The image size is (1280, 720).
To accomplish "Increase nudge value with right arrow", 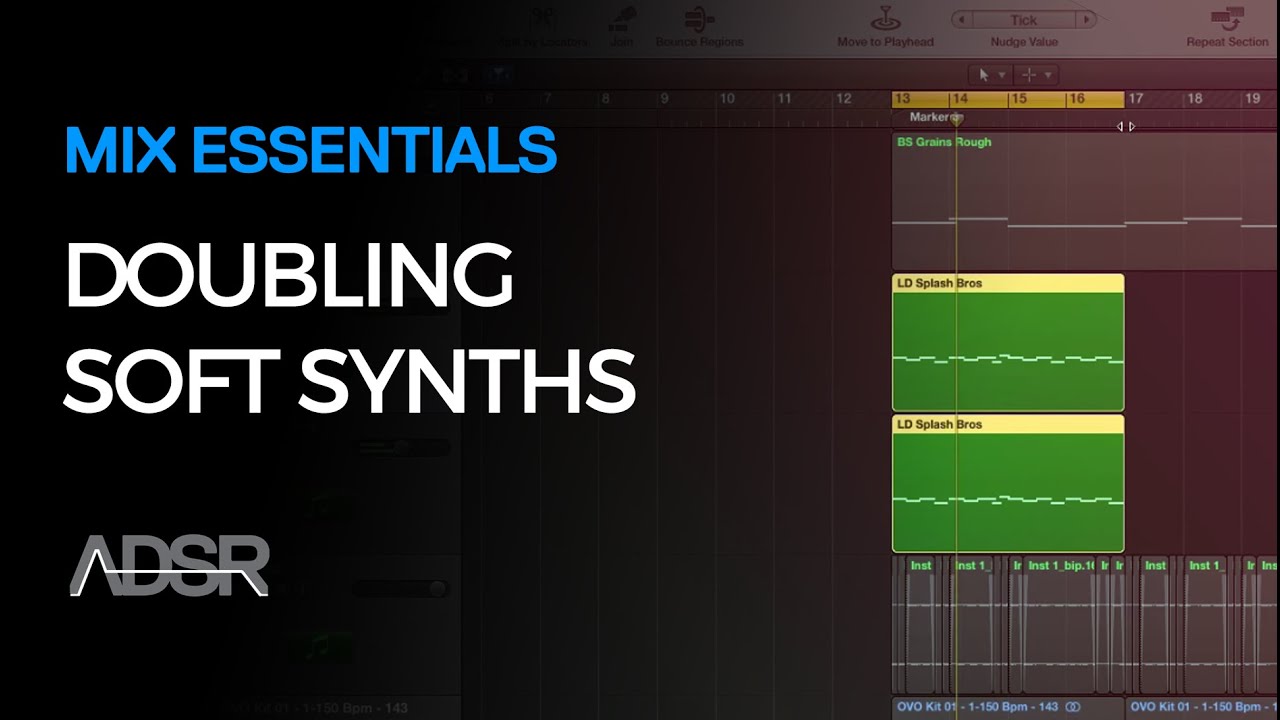I will 1085,20.
